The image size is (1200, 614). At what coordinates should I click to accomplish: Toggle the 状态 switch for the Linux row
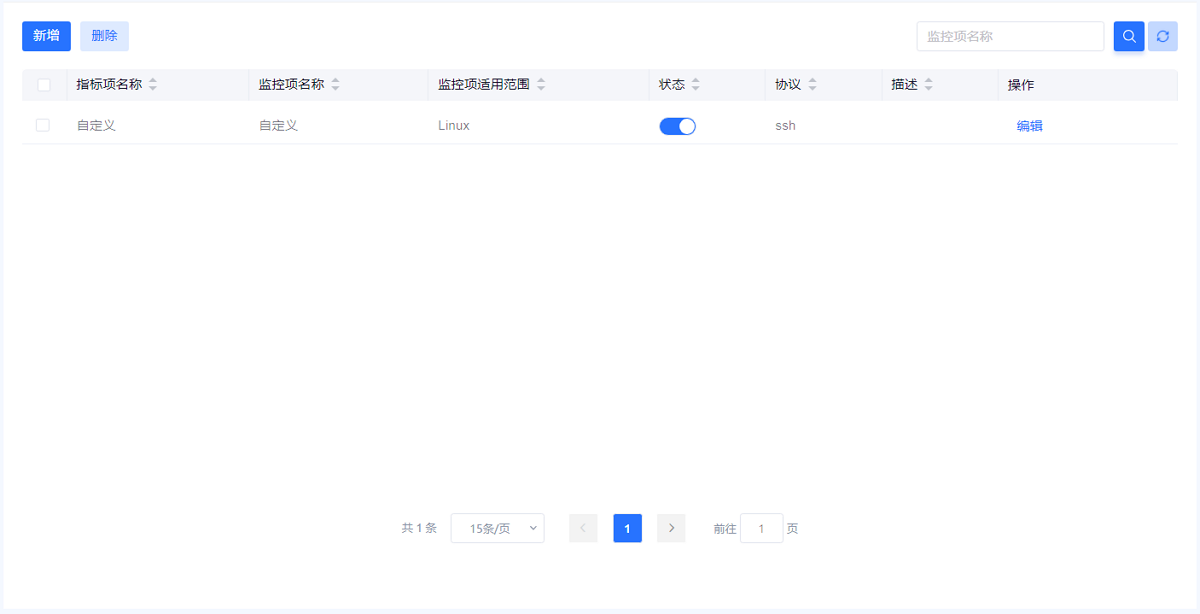coord(677,126)
